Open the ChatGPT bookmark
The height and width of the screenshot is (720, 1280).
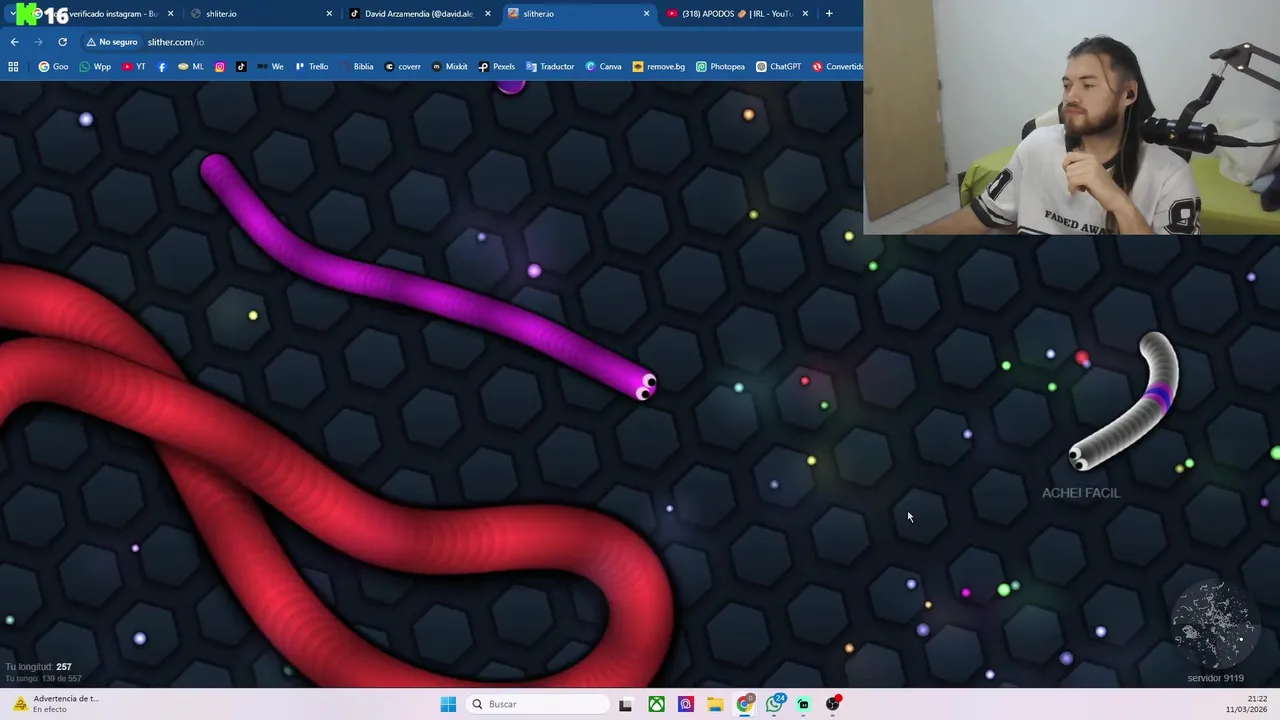(778, 67)
